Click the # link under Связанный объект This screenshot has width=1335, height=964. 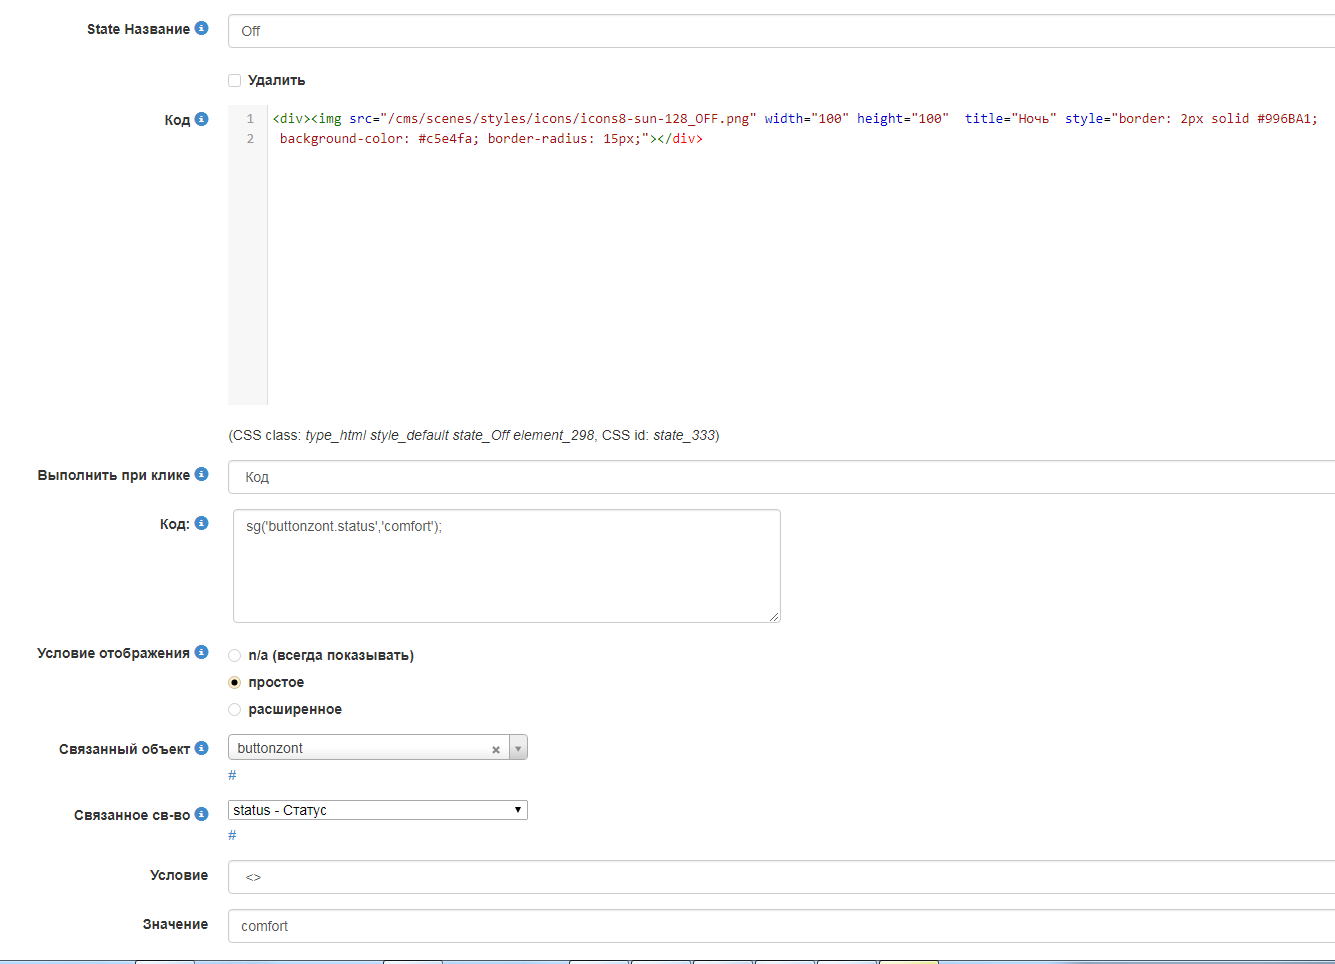(x=232, y=775)
